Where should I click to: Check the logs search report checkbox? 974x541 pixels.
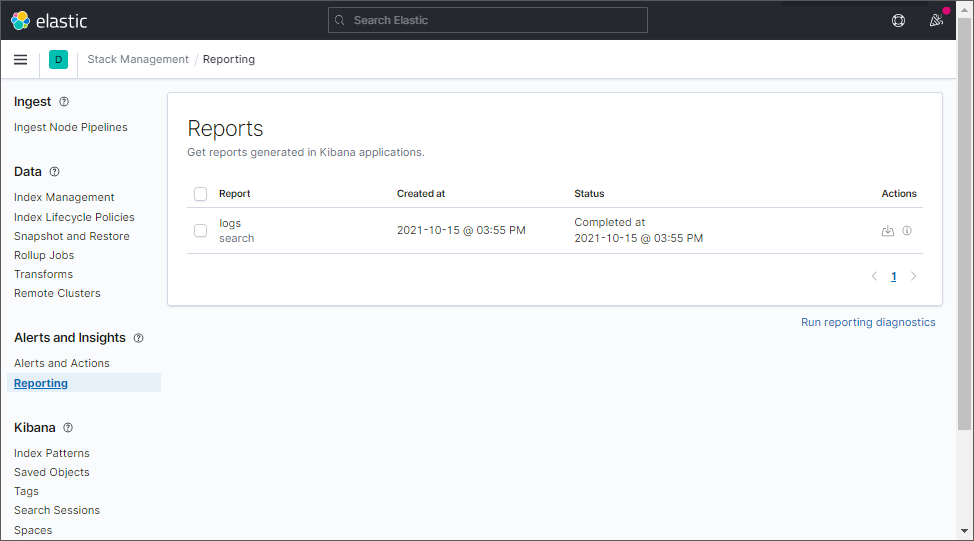click(x=200, y=231)
